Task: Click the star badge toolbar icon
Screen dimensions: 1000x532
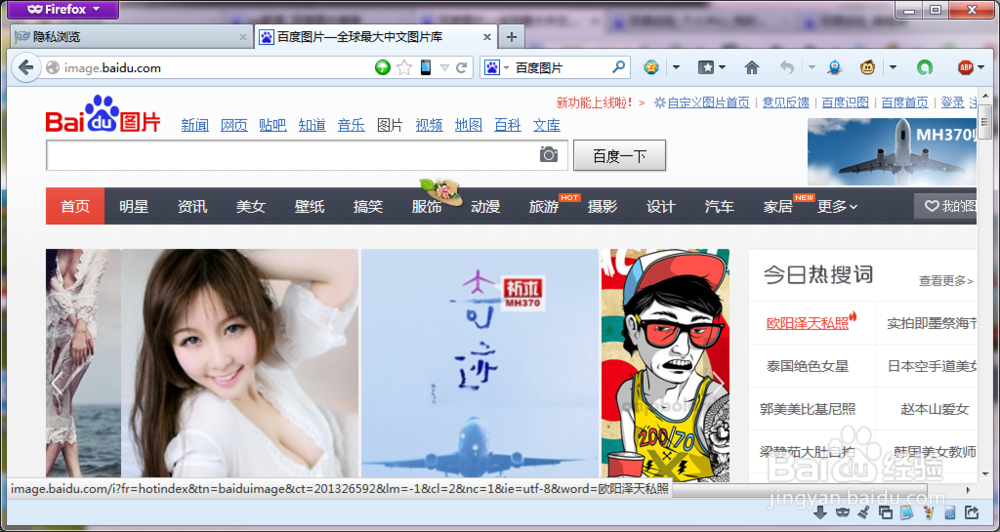Action: [651, 67]
